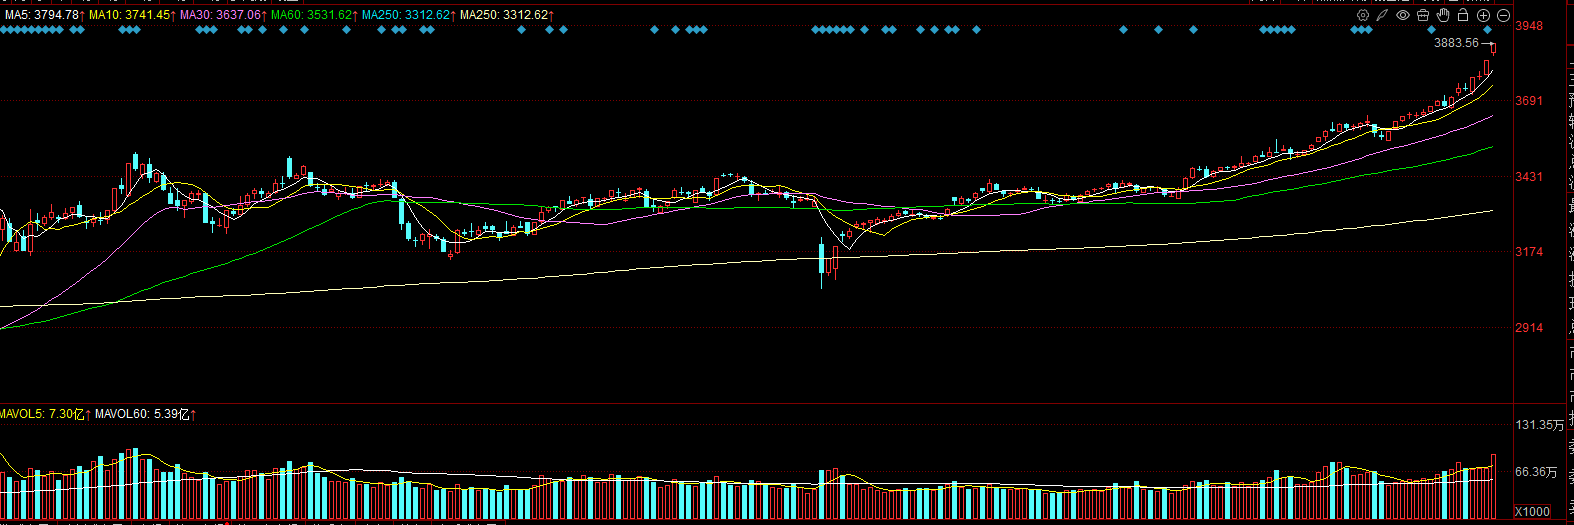
Task: Click the 3948 price axis label
Action: coord(1529,26)
